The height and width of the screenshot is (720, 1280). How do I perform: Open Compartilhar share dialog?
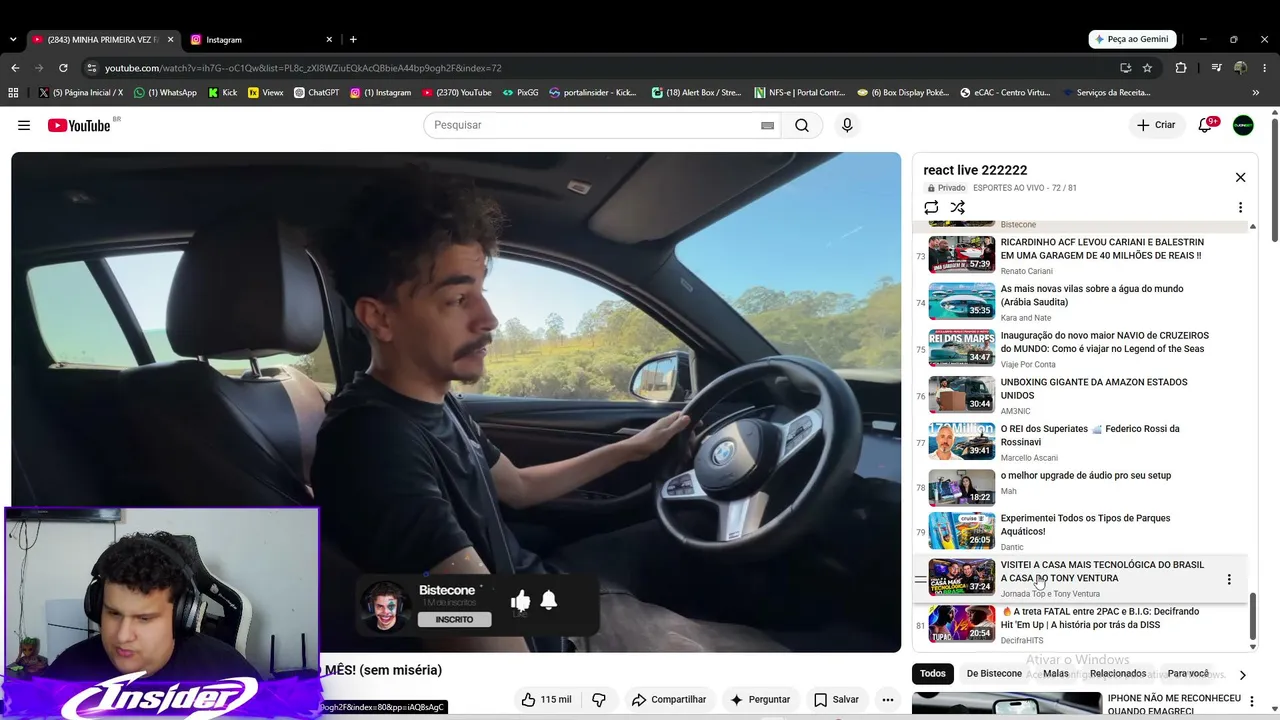tap(669, 700)
